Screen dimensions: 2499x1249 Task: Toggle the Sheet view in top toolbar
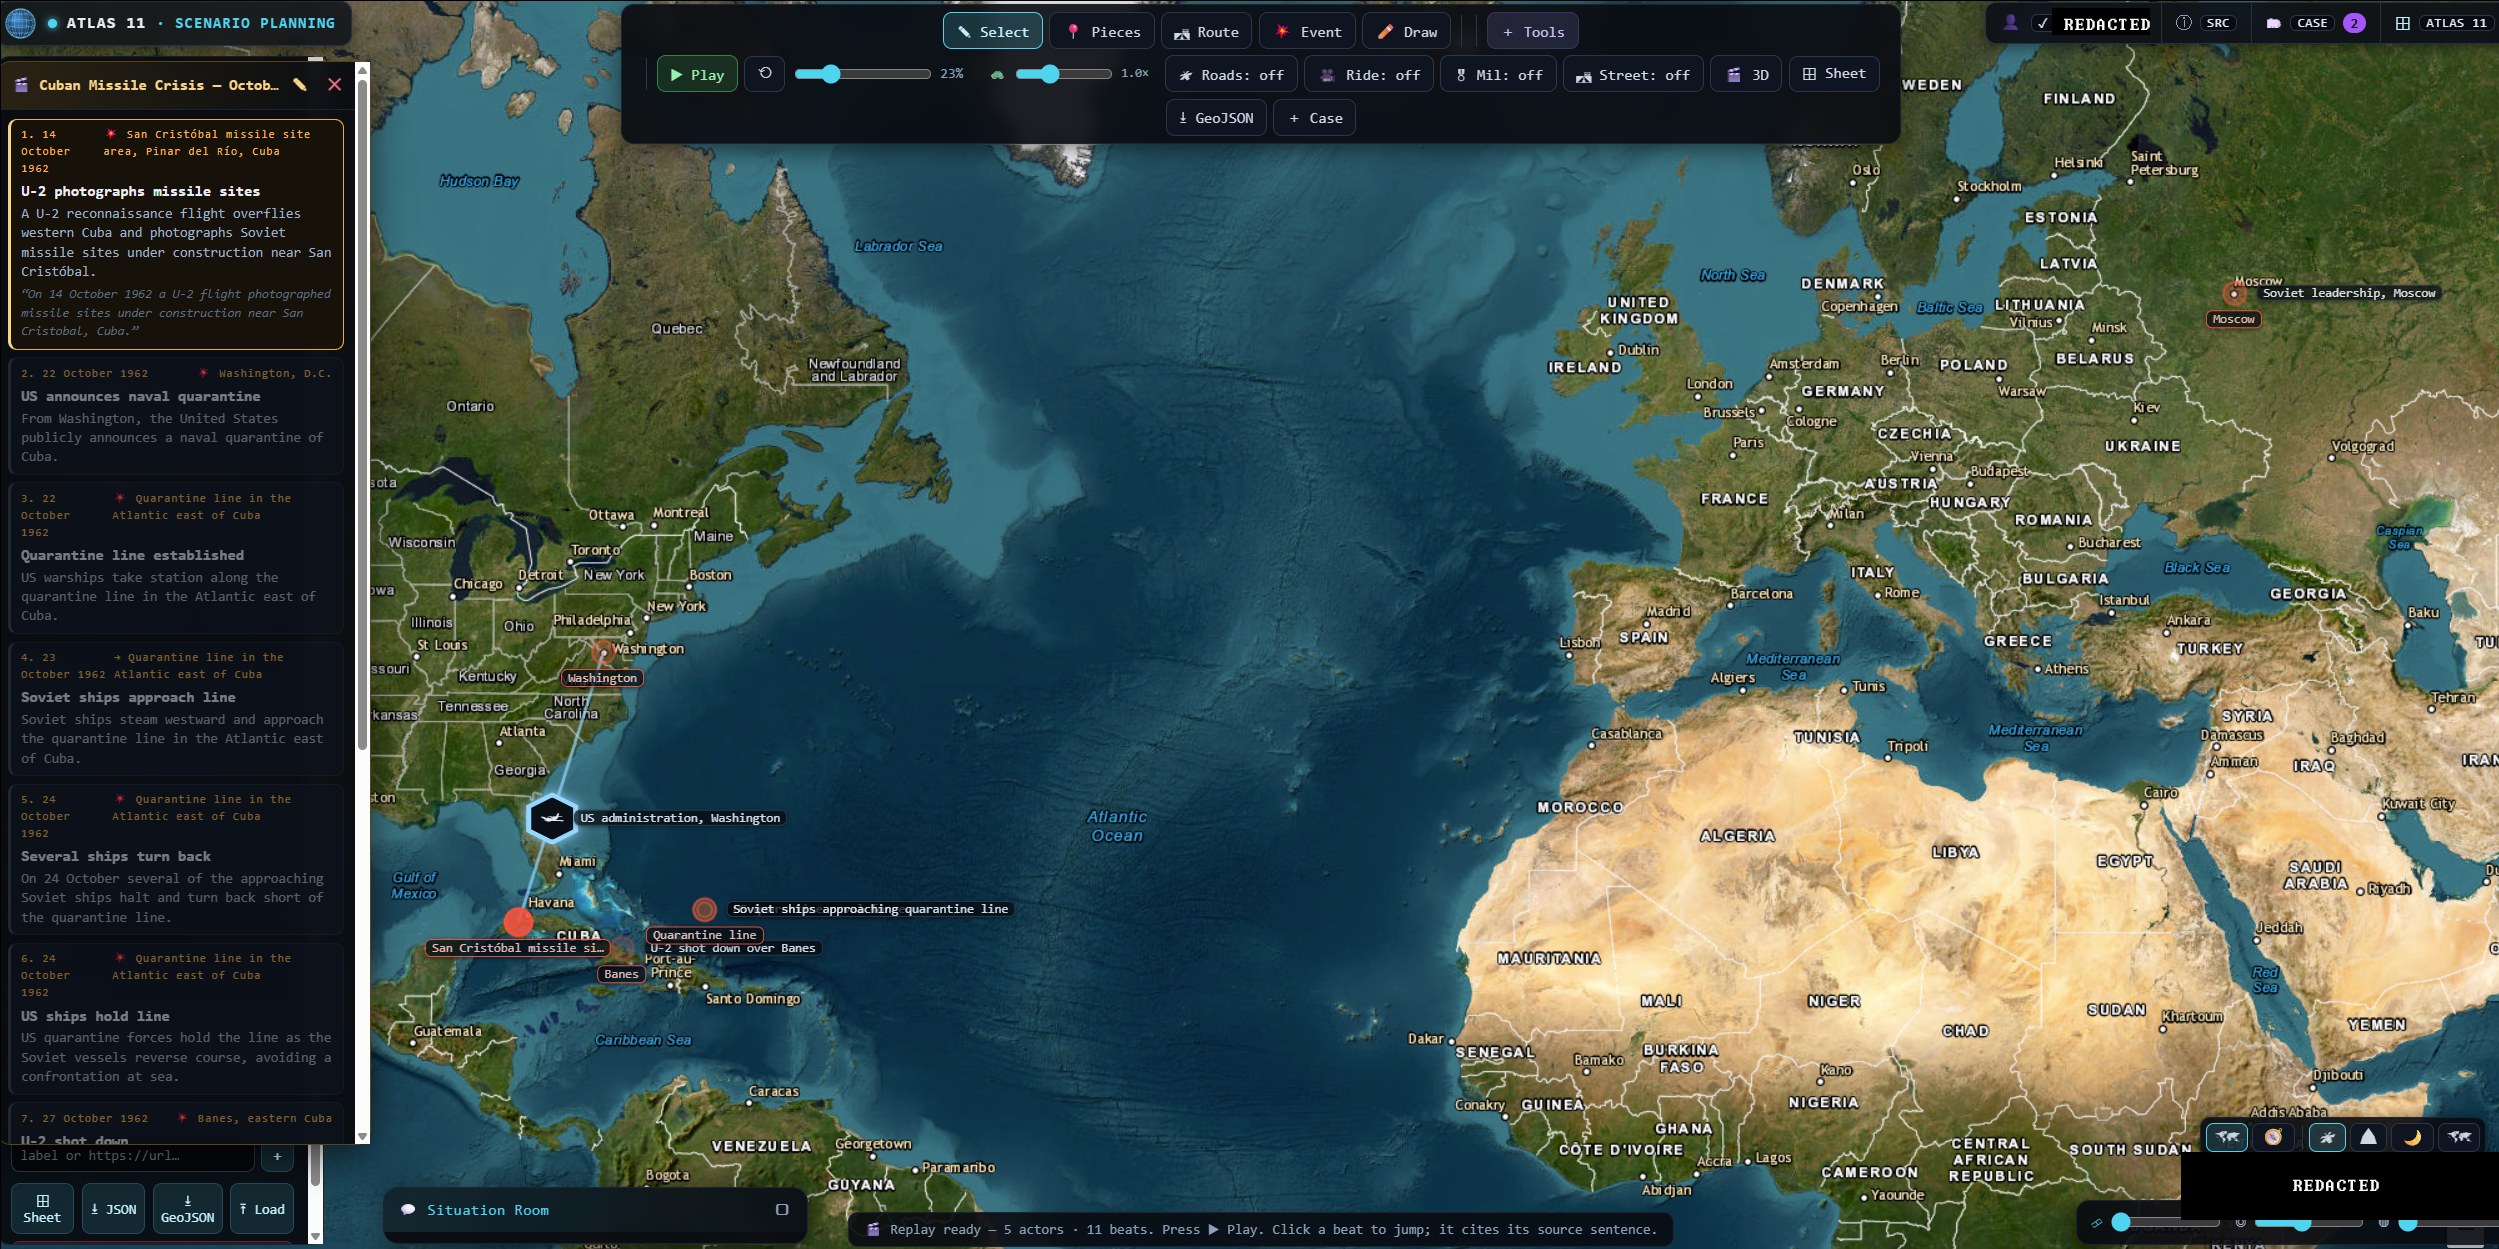pyautogui.click(x=1834, y=74)
